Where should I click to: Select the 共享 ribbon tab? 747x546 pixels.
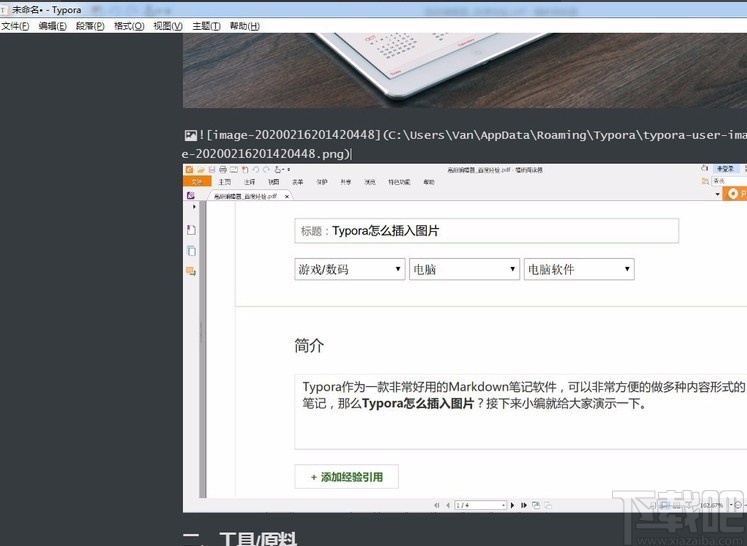tap(346, 182)
